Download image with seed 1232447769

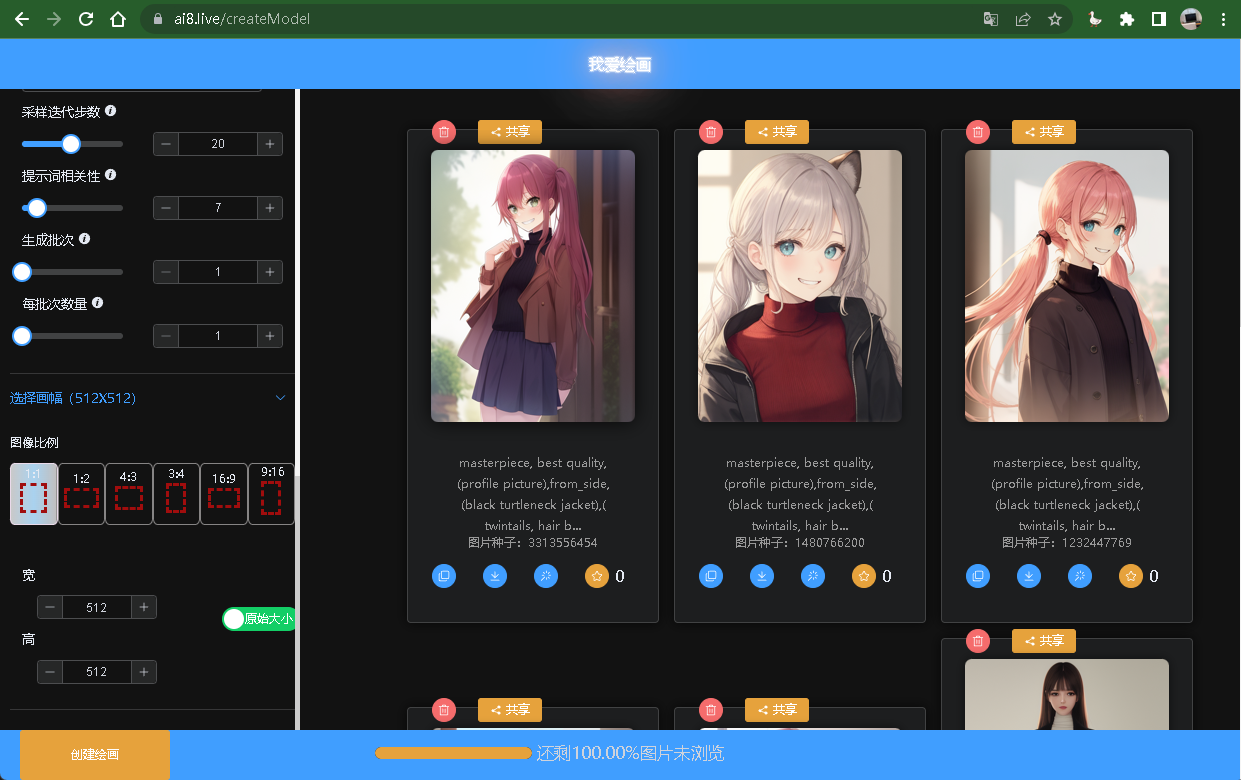pyautogui.click(x=1029, y=576)
